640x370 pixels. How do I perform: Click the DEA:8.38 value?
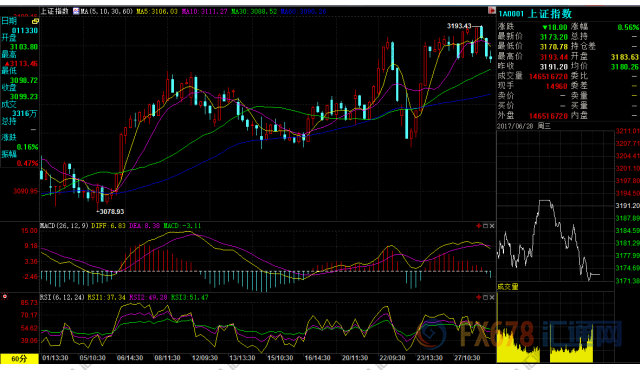pyautogui.click(x=144, y=226)
